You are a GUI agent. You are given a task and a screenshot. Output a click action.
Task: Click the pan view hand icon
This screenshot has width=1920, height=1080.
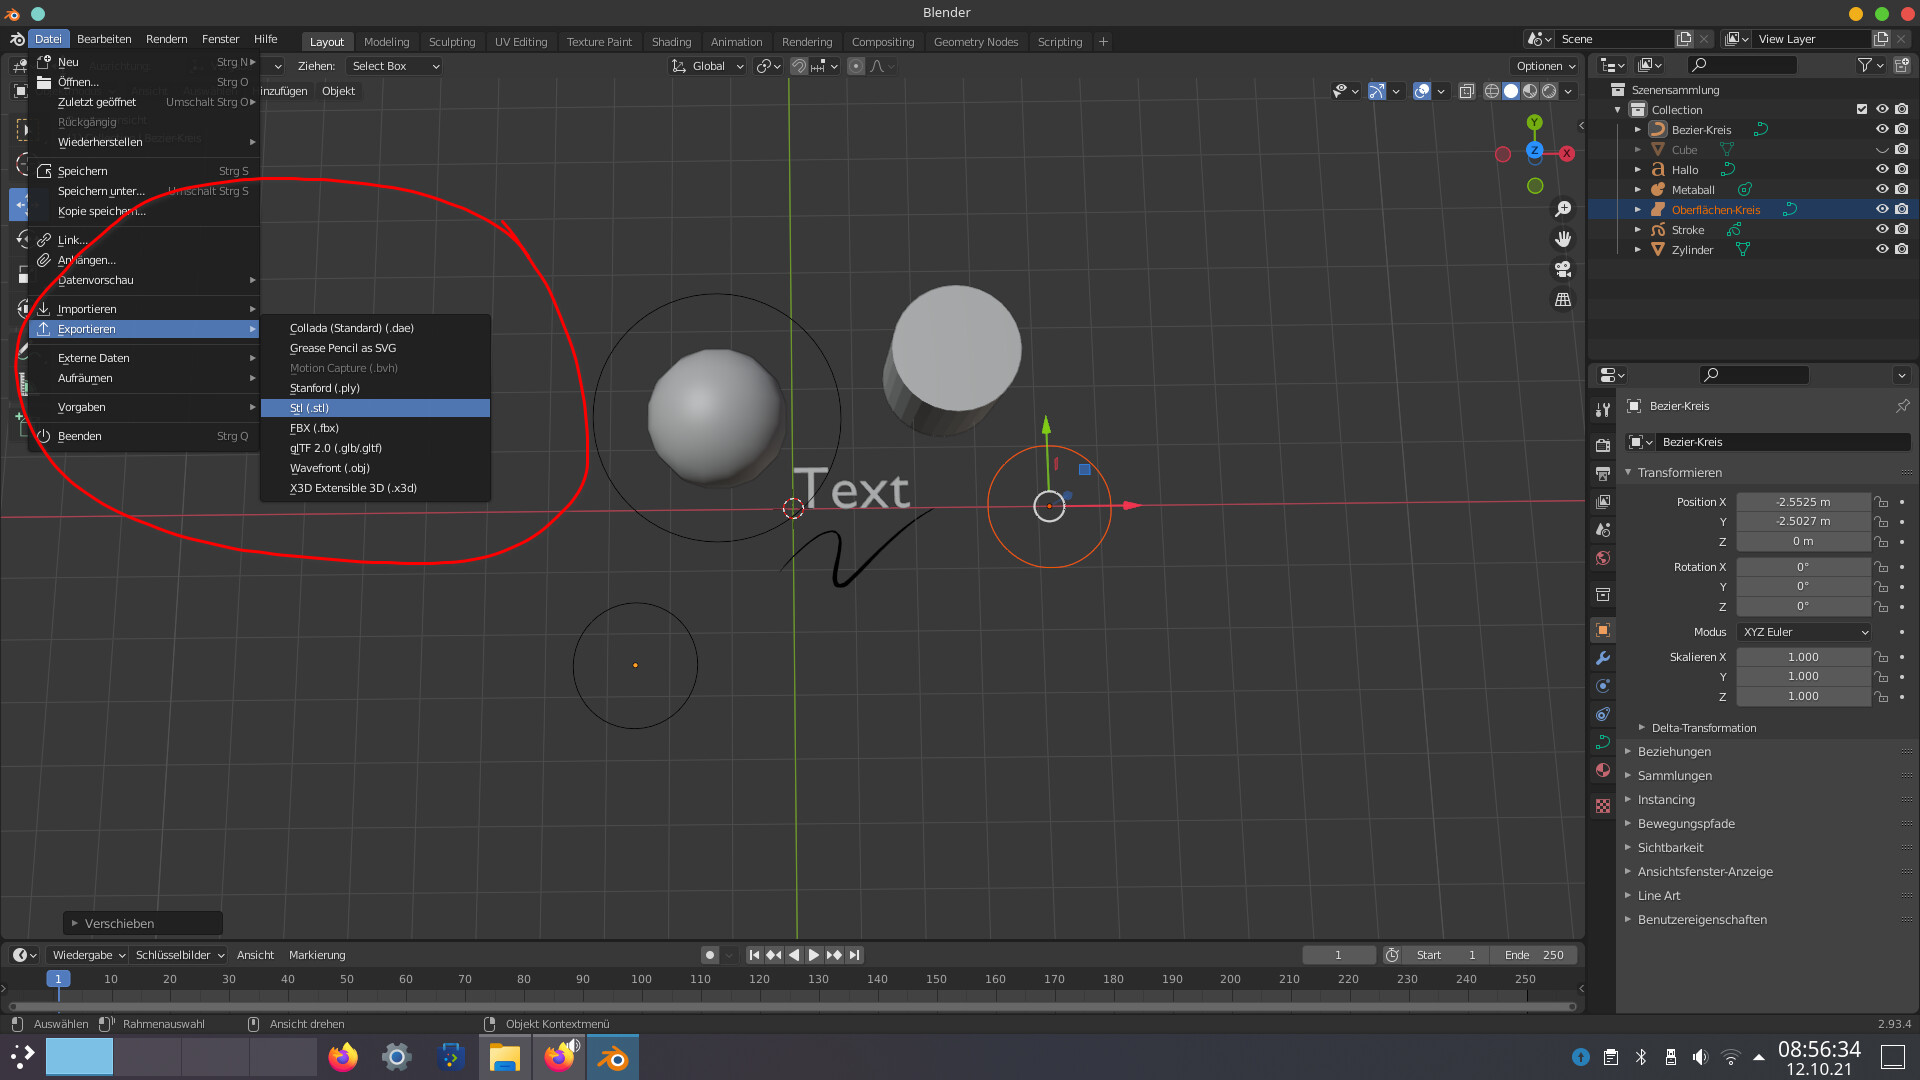click(x=1563, y=239)
